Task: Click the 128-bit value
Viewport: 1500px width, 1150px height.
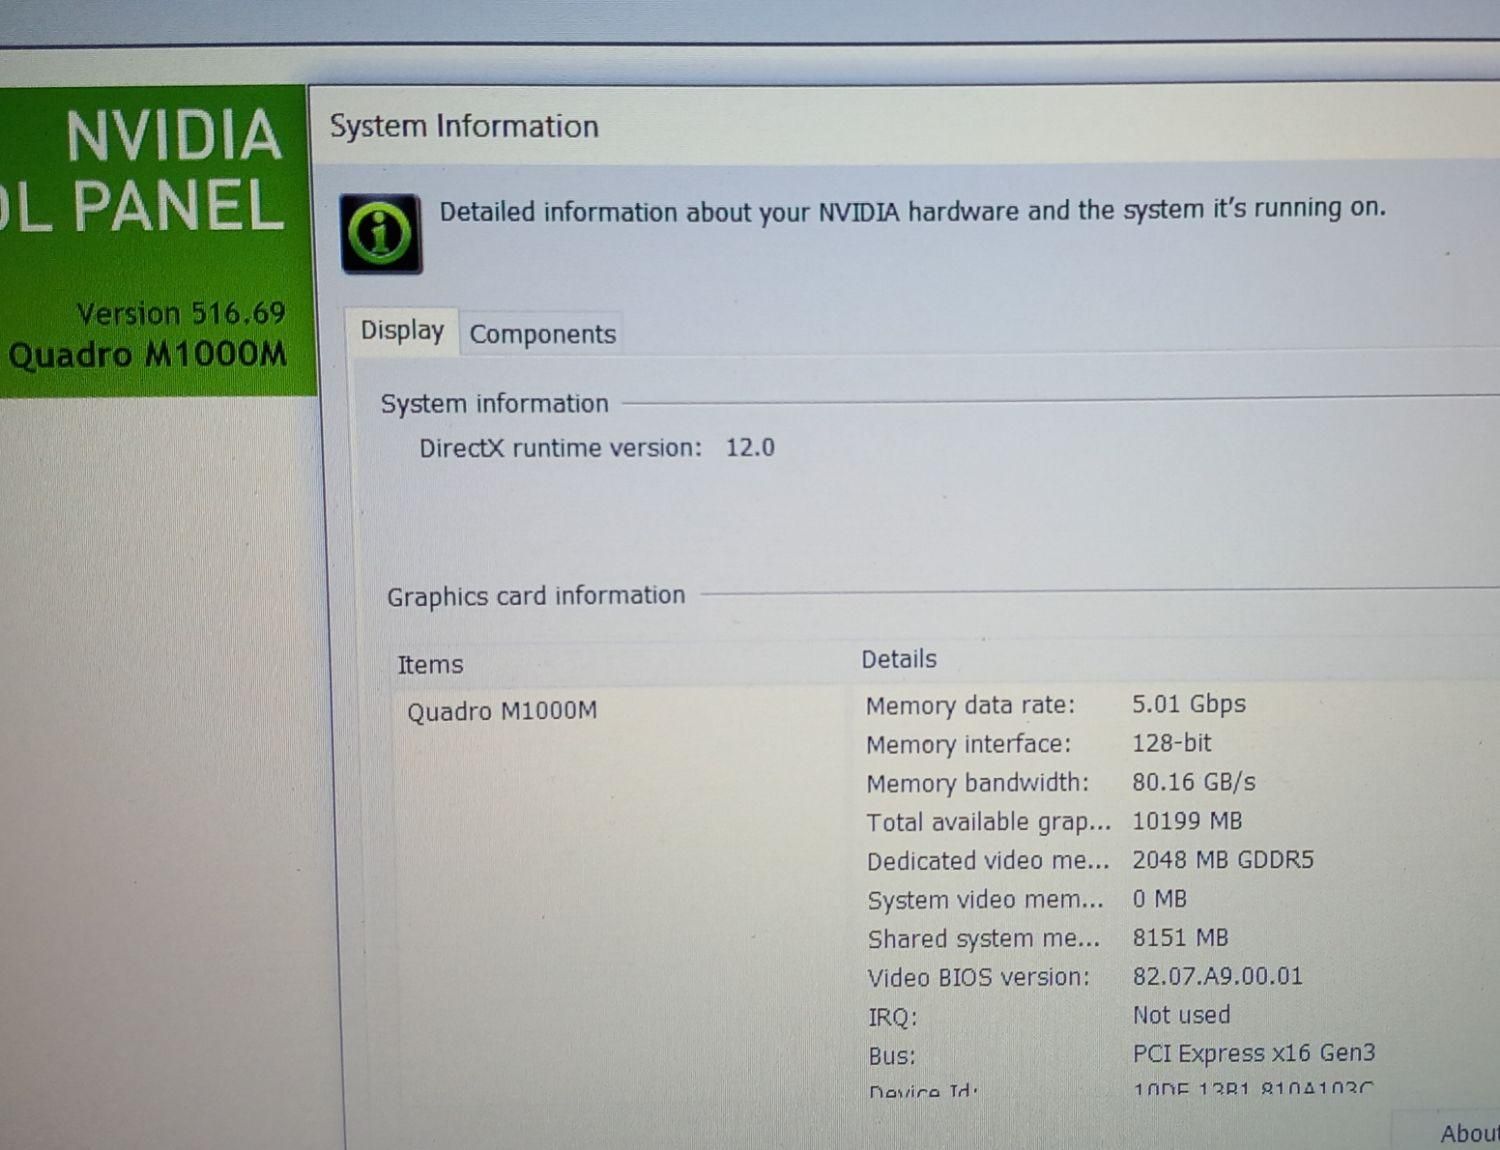Action: pyautogui.click(x=1171, y=743)
